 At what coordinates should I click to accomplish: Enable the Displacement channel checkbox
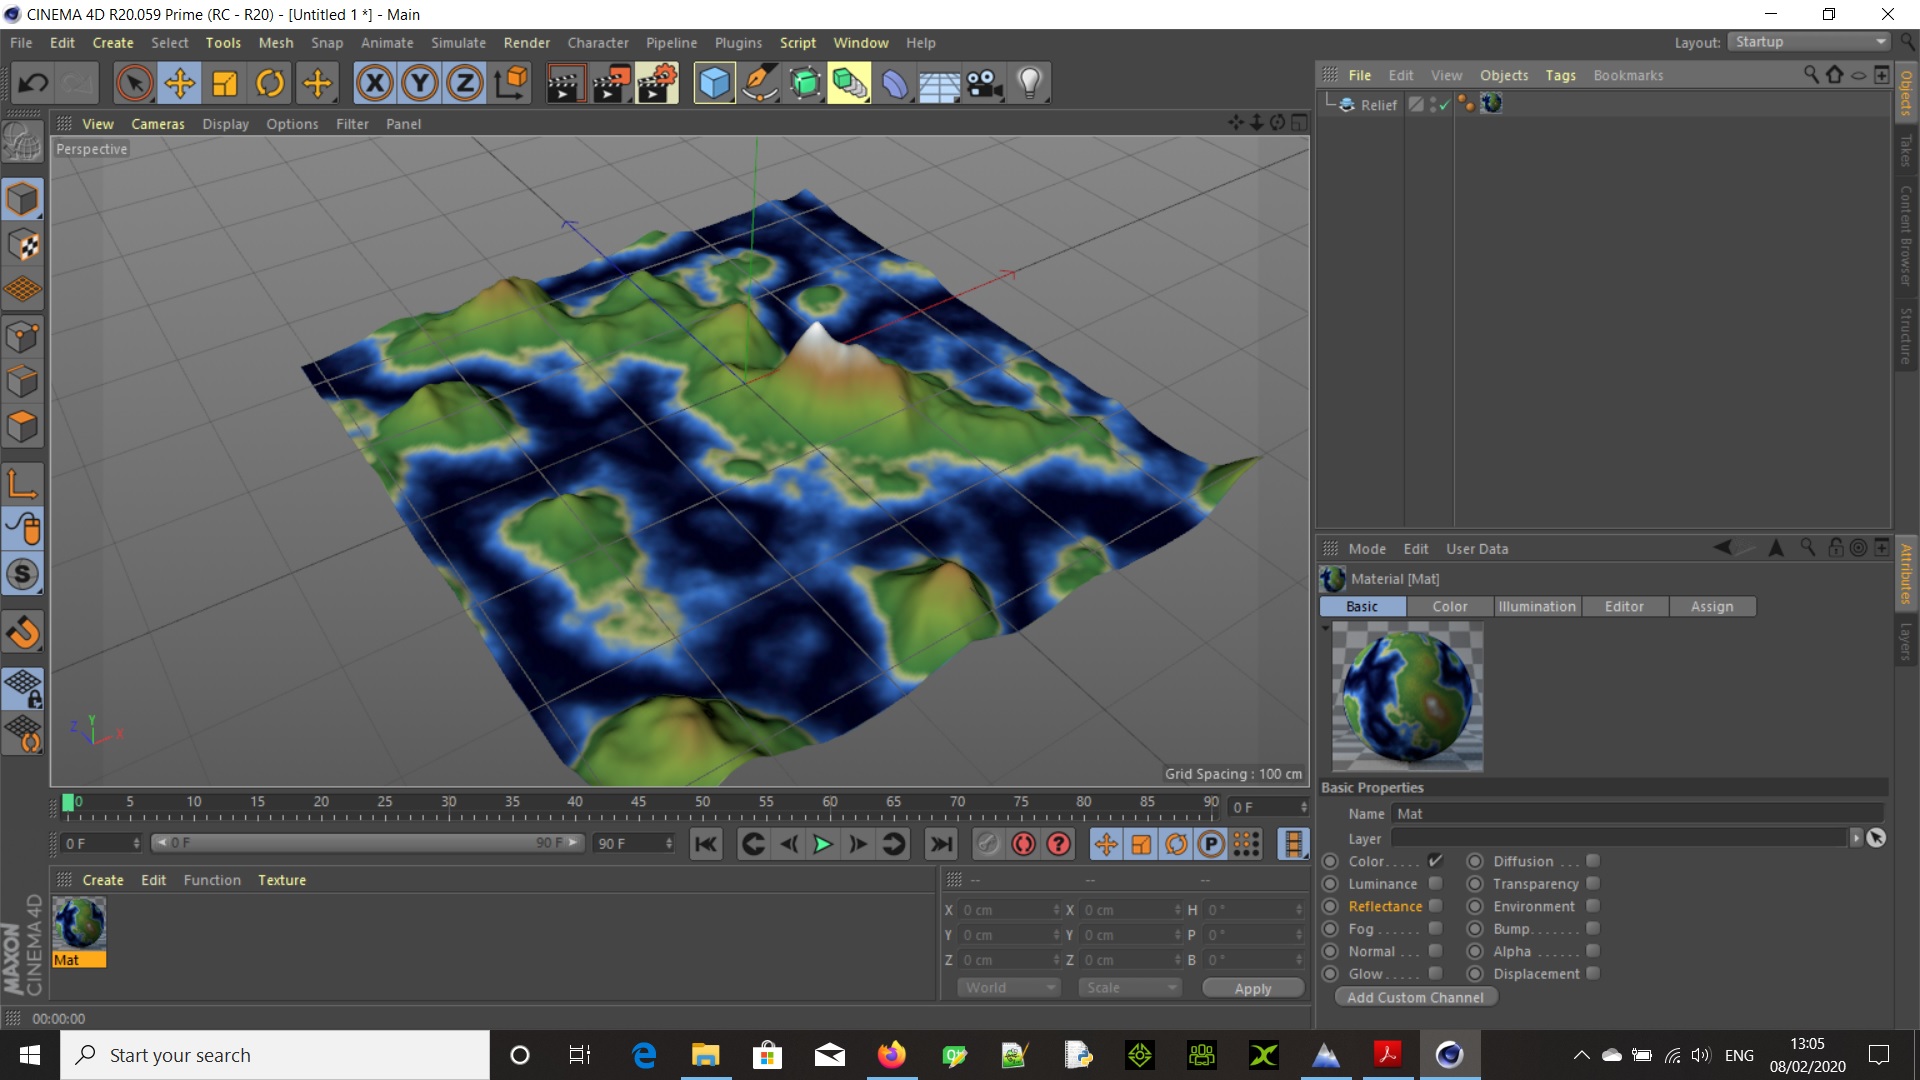[x=1593, y=973]
